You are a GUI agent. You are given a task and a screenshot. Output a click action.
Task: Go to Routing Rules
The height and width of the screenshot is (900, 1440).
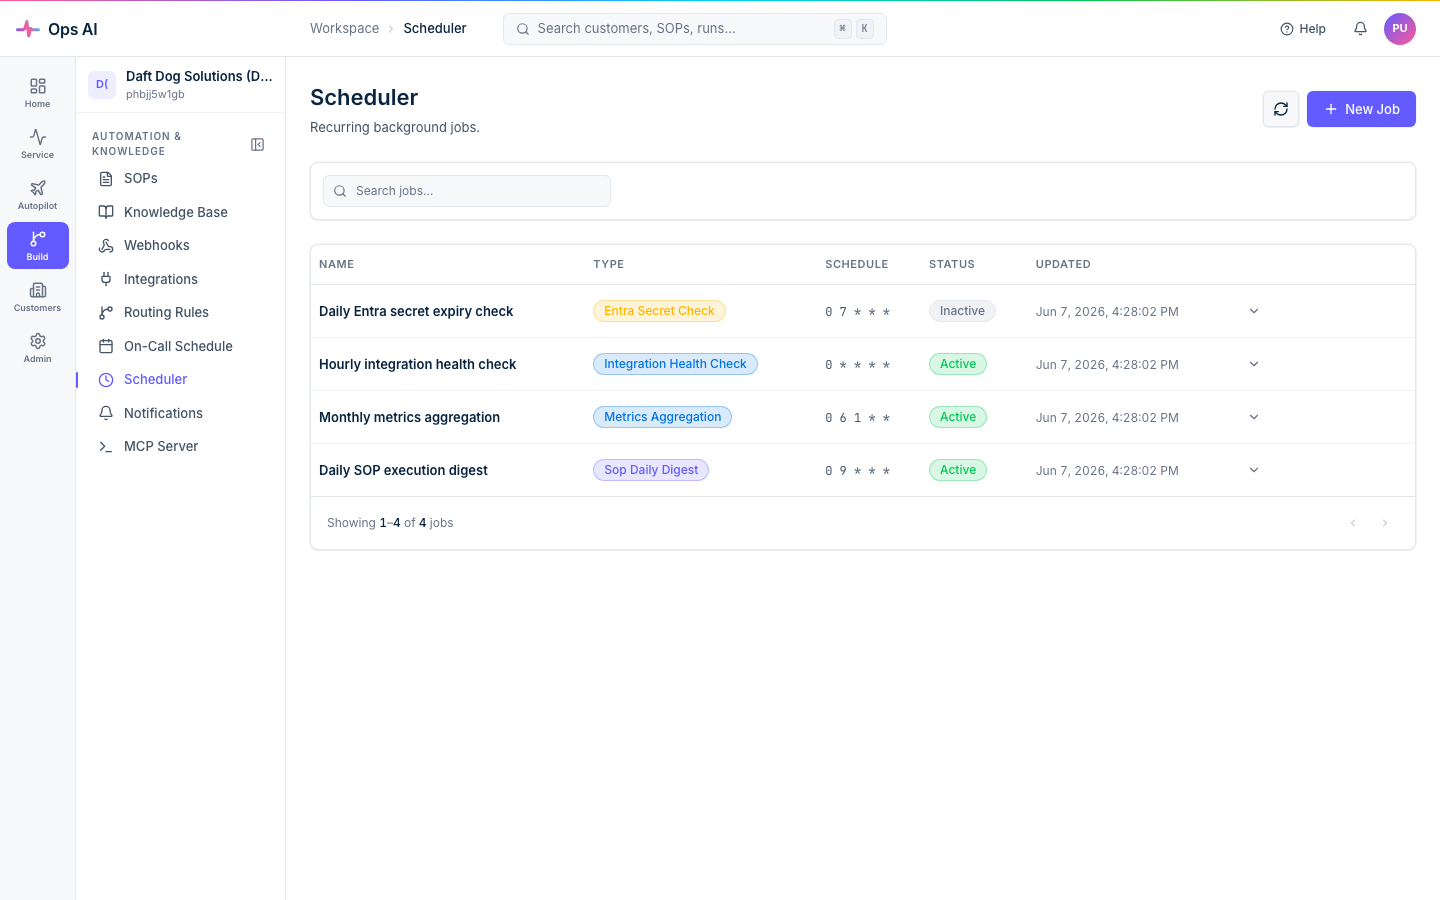tap(180, 313)
